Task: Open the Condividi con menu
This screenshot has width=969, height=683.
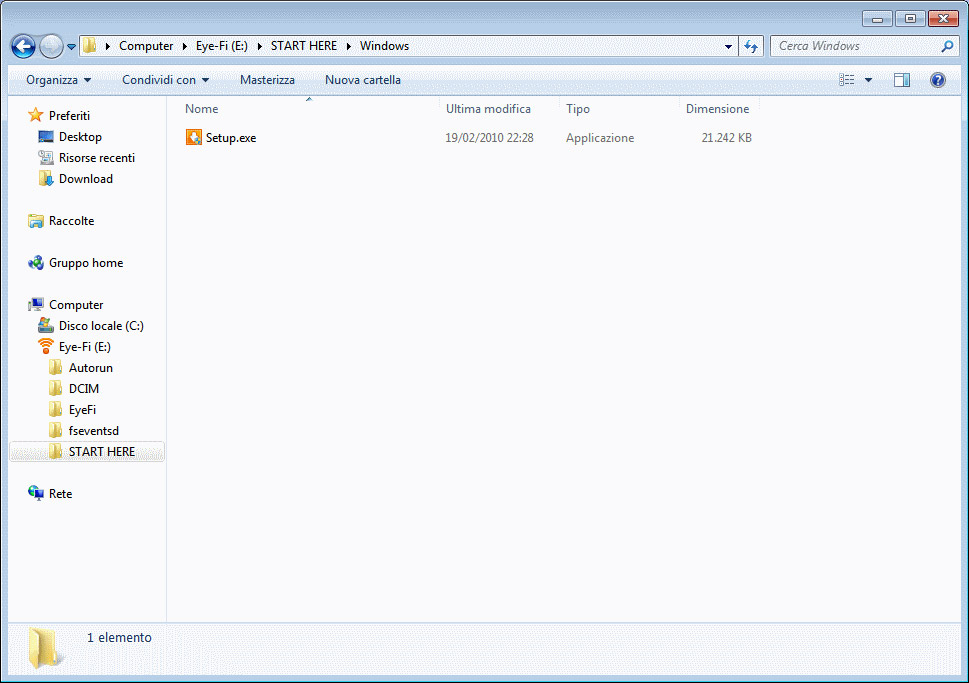Action: click(x=166, y=80)
